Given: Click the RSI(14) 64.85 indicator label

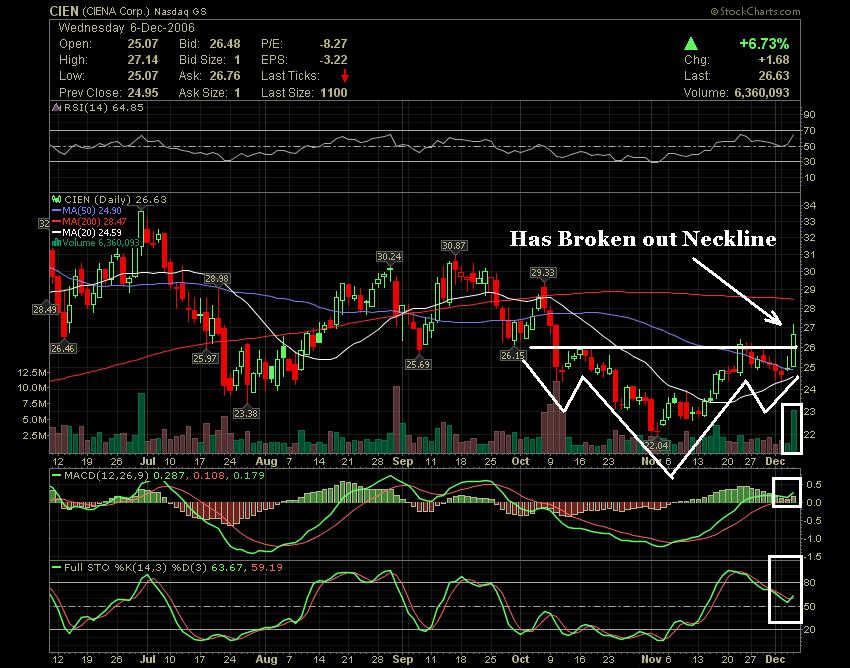Looking at the screenshot, I should pyautogui.click(x=104, y=107).
